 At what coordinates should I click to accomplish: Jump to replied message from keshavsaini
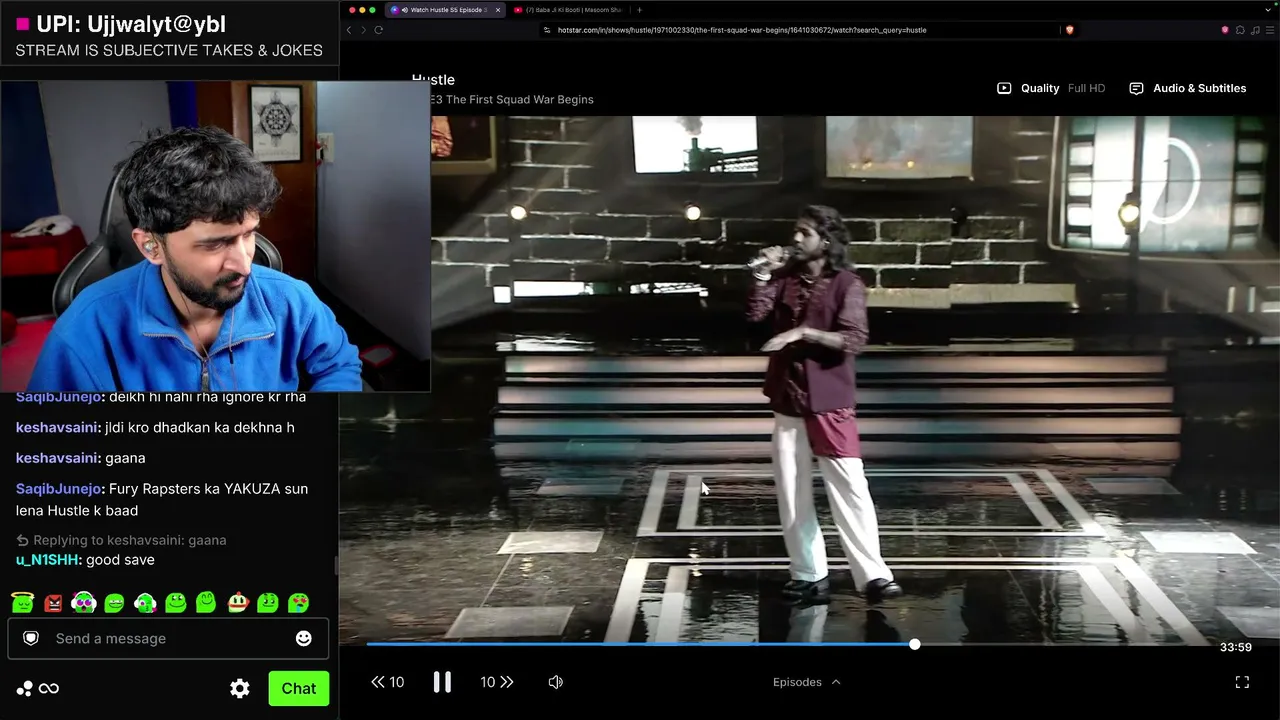[122, 540]
